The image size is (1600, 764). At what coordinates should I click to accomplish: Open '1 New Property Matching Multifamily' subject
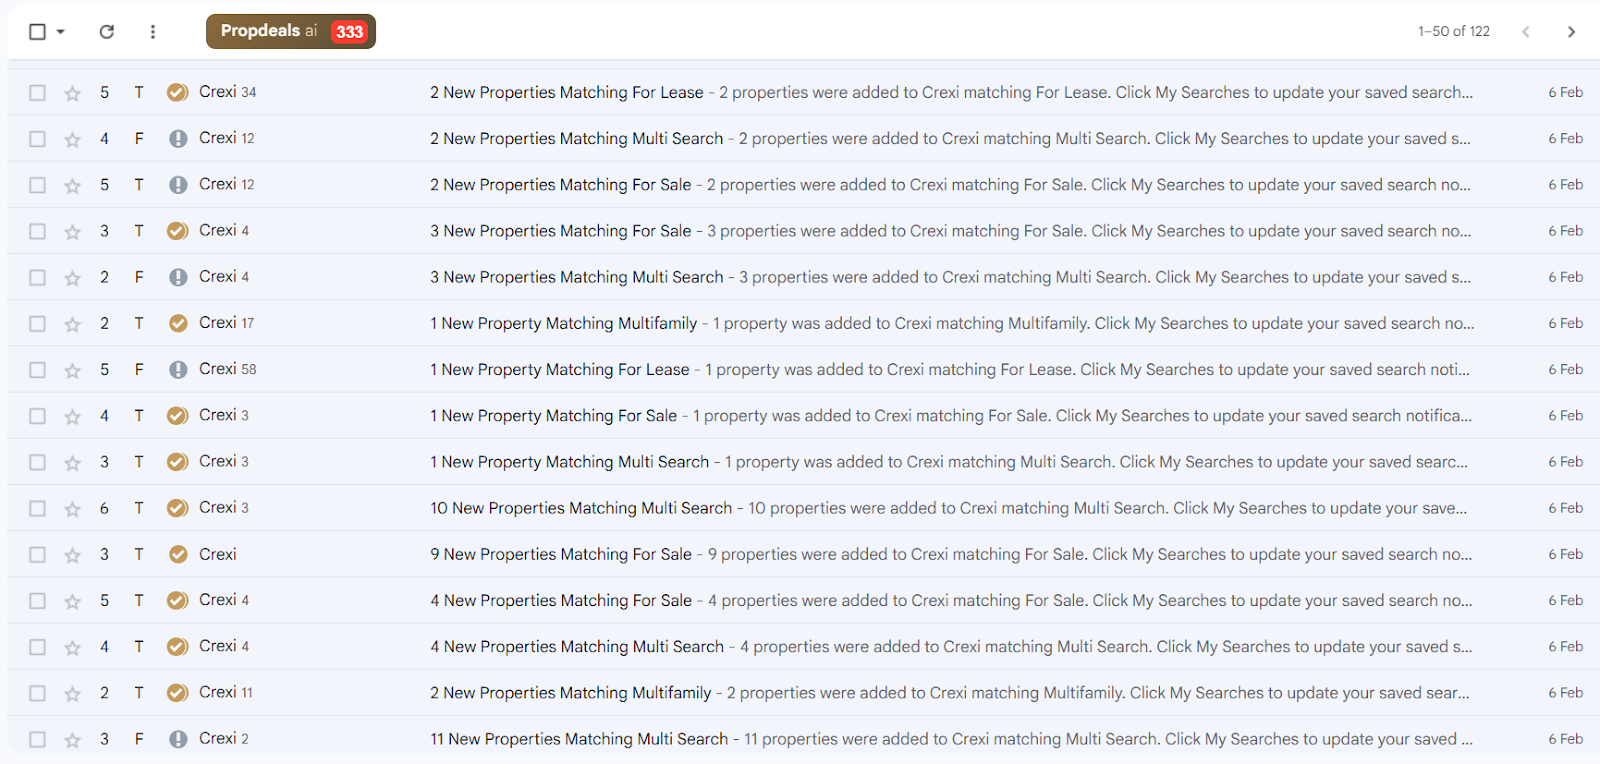tap(563, 323)
